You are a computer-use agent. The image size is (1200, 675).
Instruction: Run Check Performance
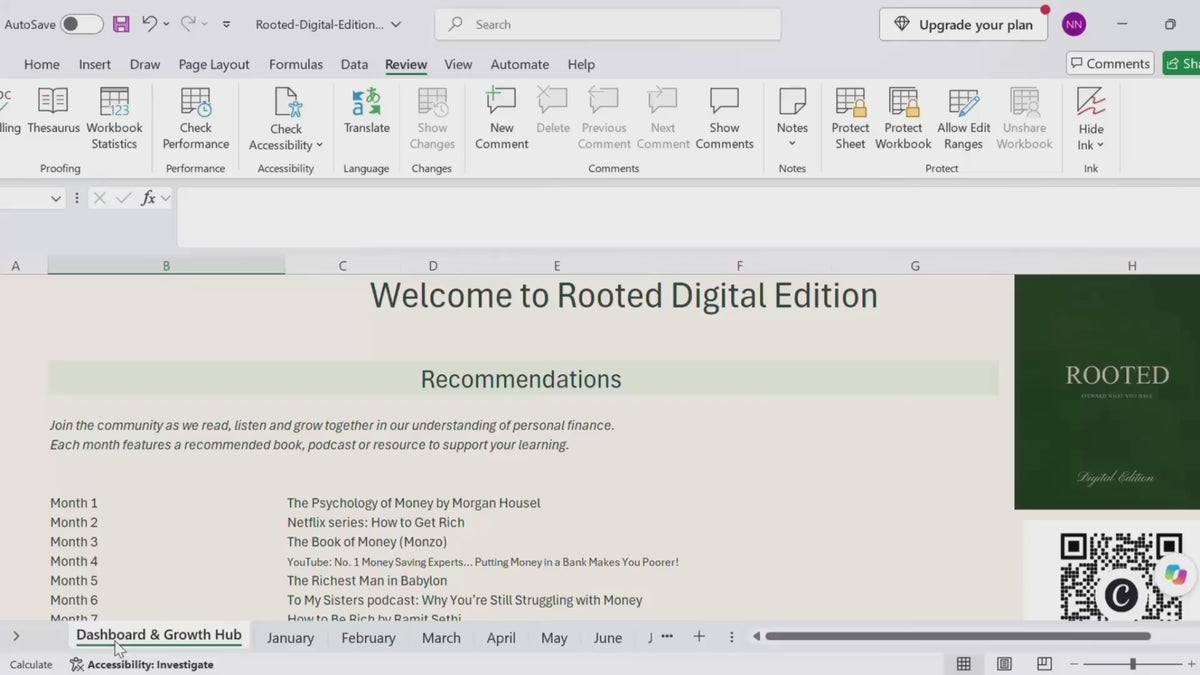[196, 119]
